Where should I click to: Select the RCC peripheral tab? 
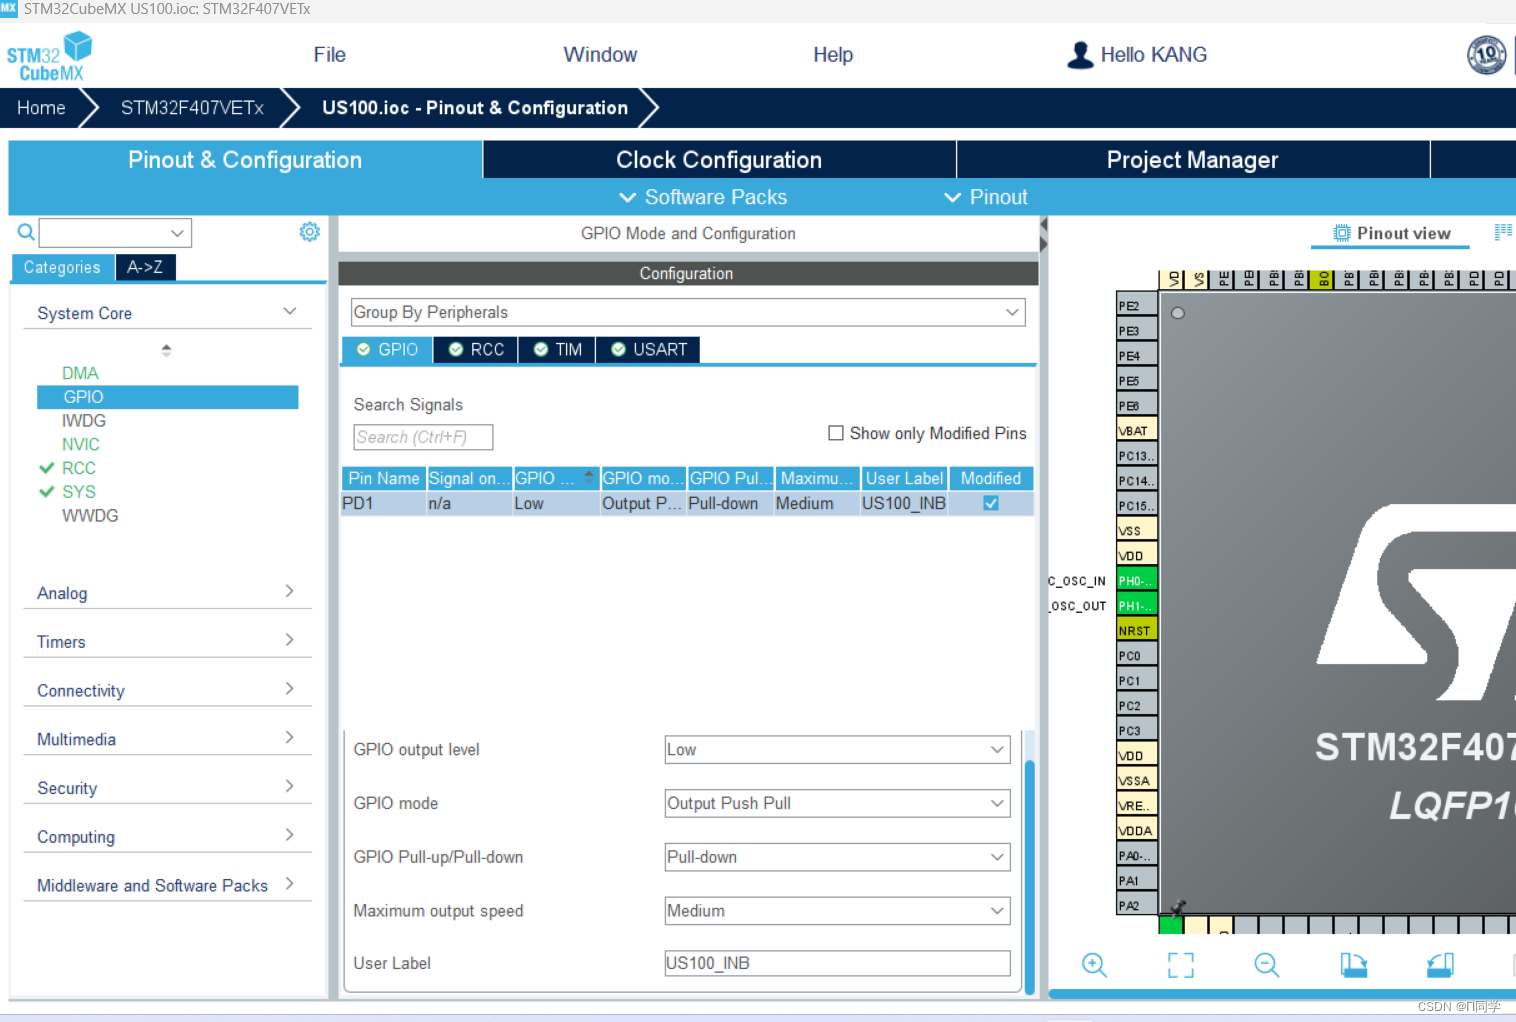pyautogui.click(x=476, y=349)
